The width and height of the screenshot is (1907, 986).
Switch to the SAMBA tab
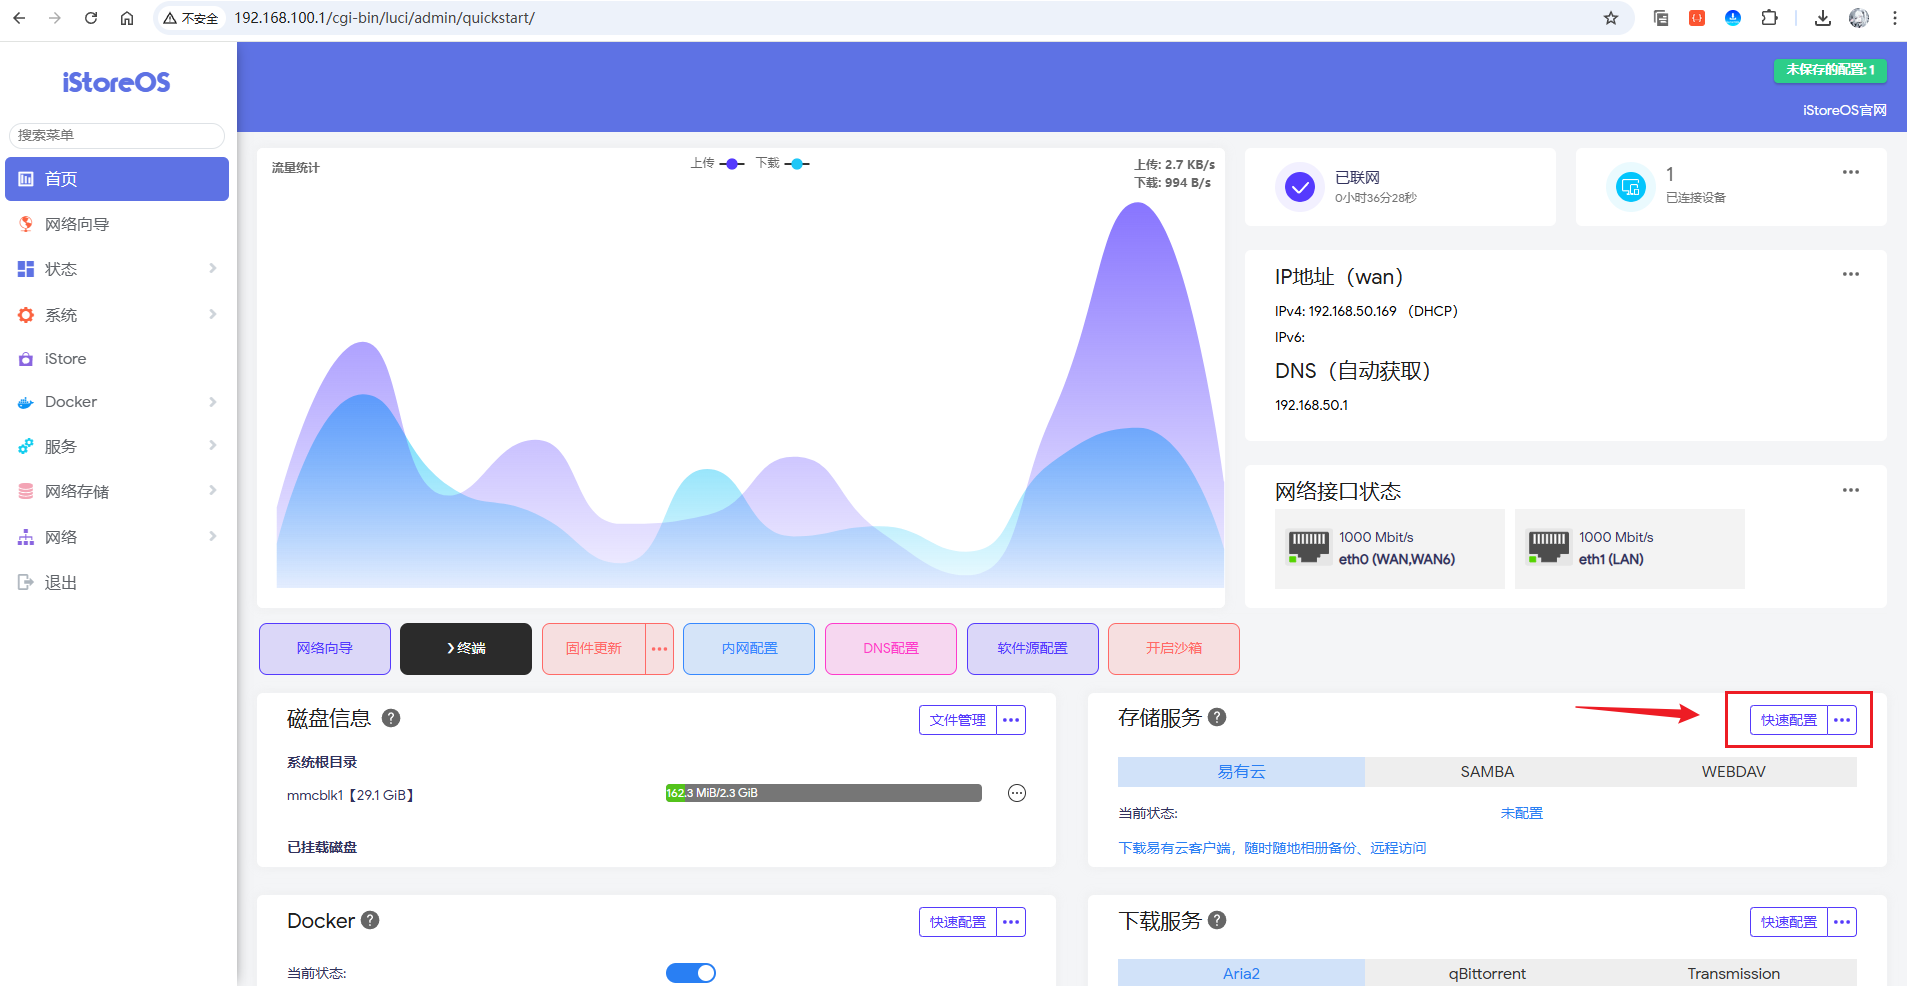click(1487, 772)
